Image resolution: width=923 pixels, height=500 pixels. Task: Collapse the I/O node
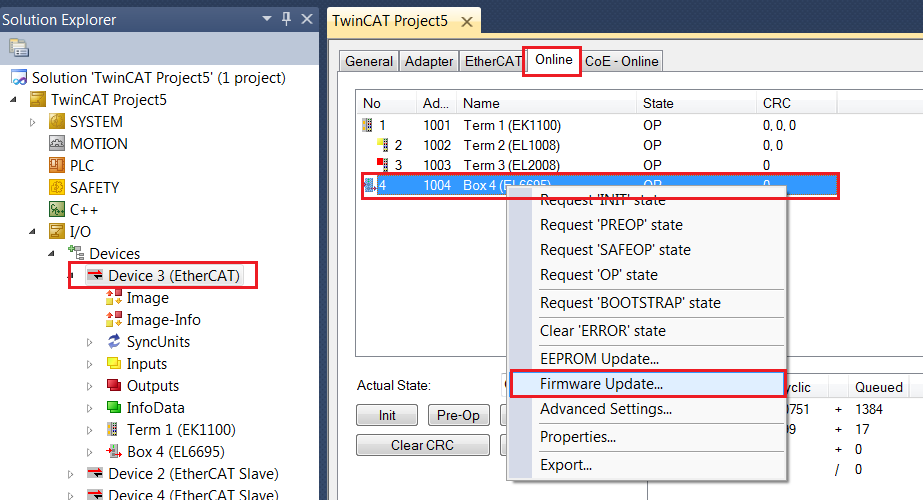tap(32, 231)
